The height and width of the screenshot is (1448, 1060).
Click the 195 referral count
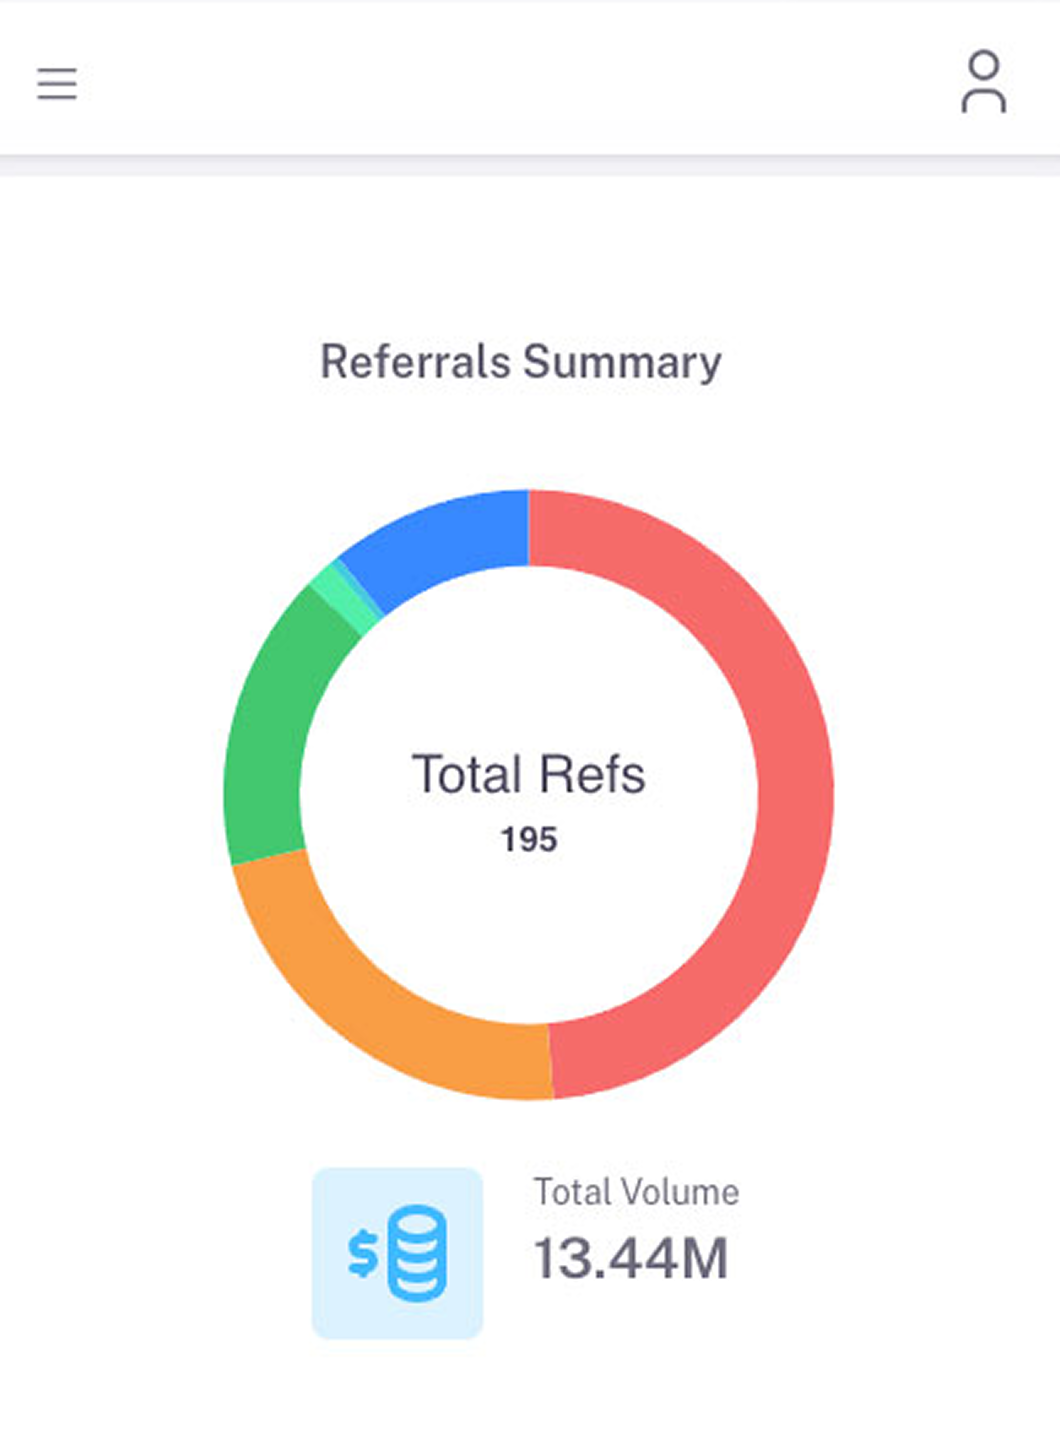(x=529, y=839)
